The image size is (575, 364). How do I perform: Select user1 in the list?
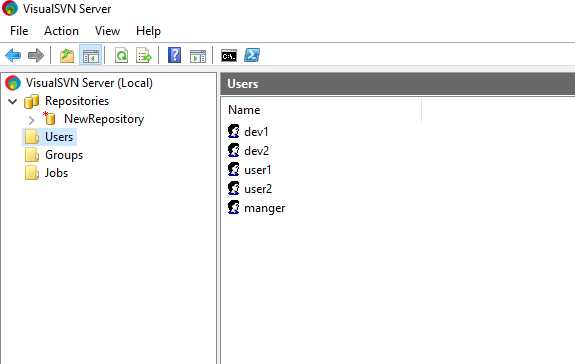click(x=258, y=170)
